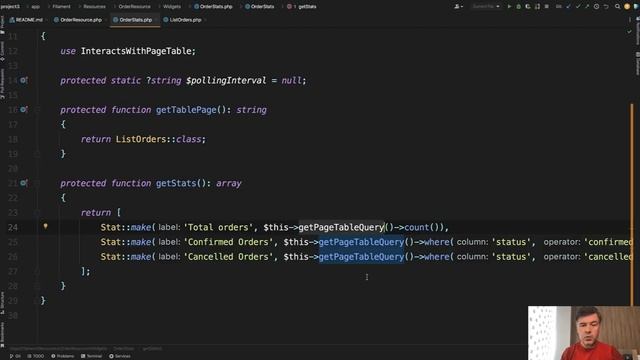Click Filament breadcrumb in navigation bar
This screenshot has height=360, width=640.
(61, 7)
